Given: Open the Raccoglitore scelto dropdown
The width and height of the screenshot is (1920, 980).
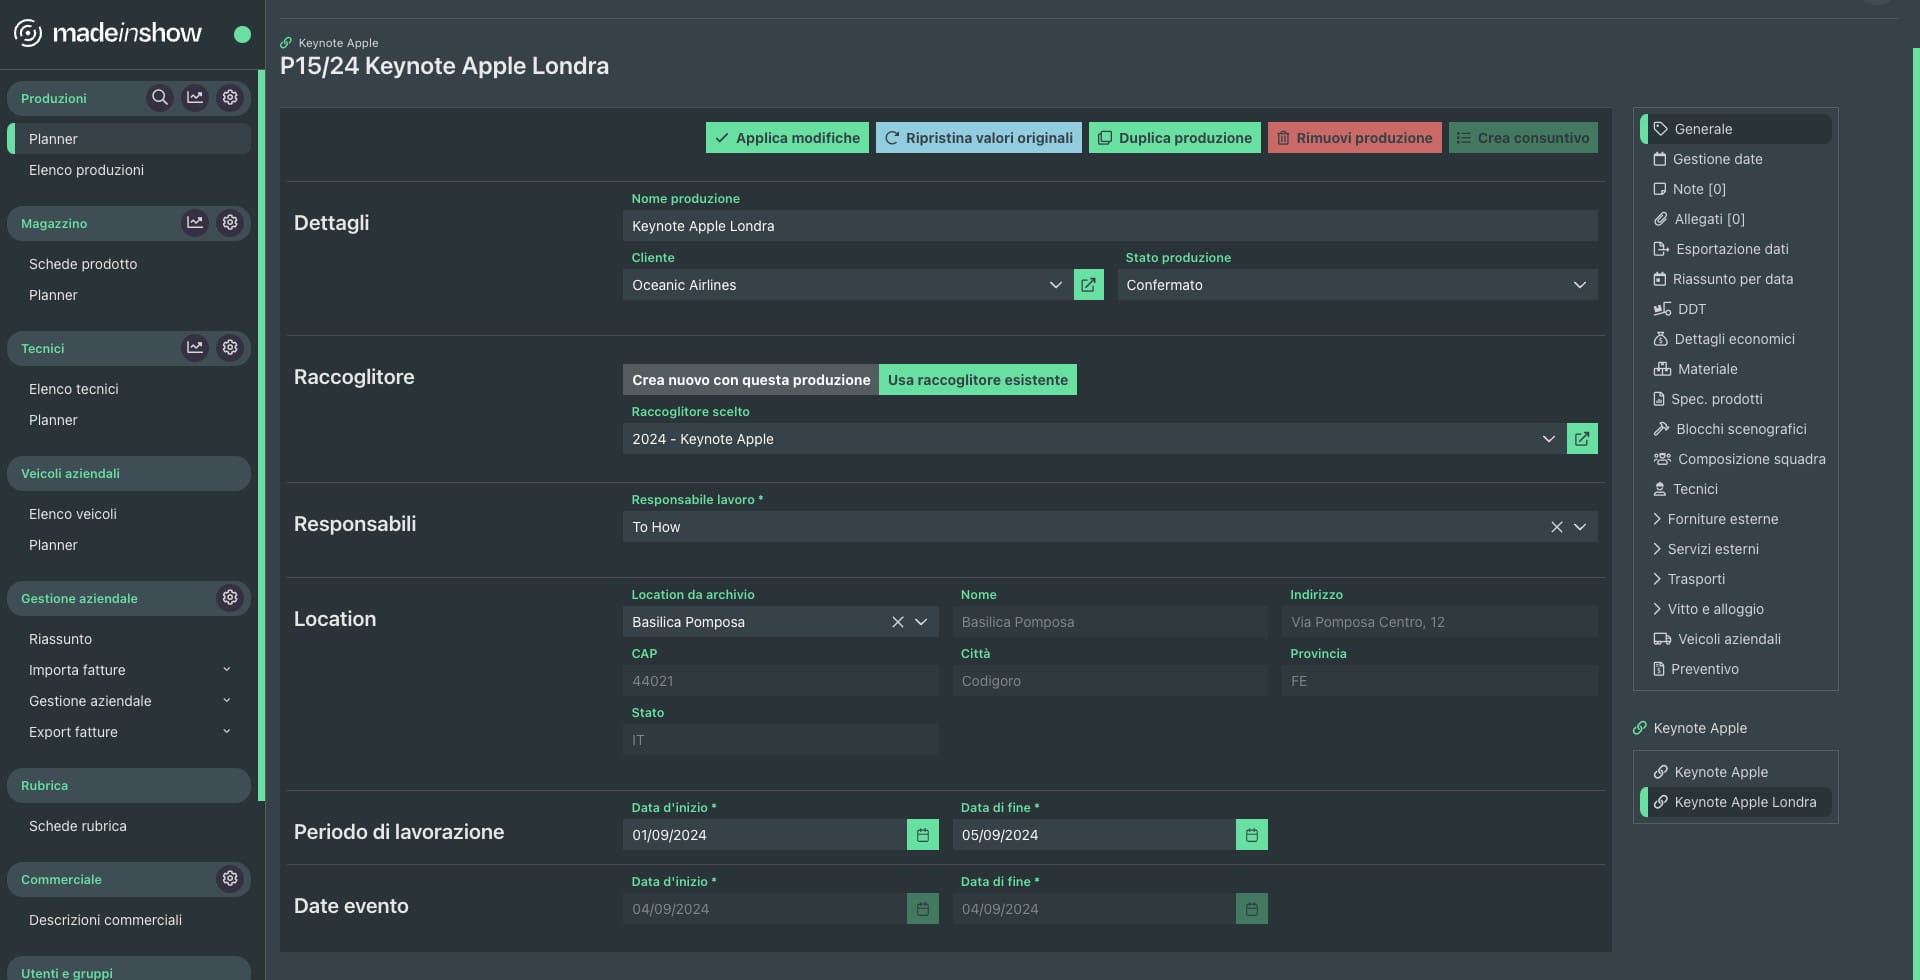Looking at the screenshot, I should [x=1094, y=439].
